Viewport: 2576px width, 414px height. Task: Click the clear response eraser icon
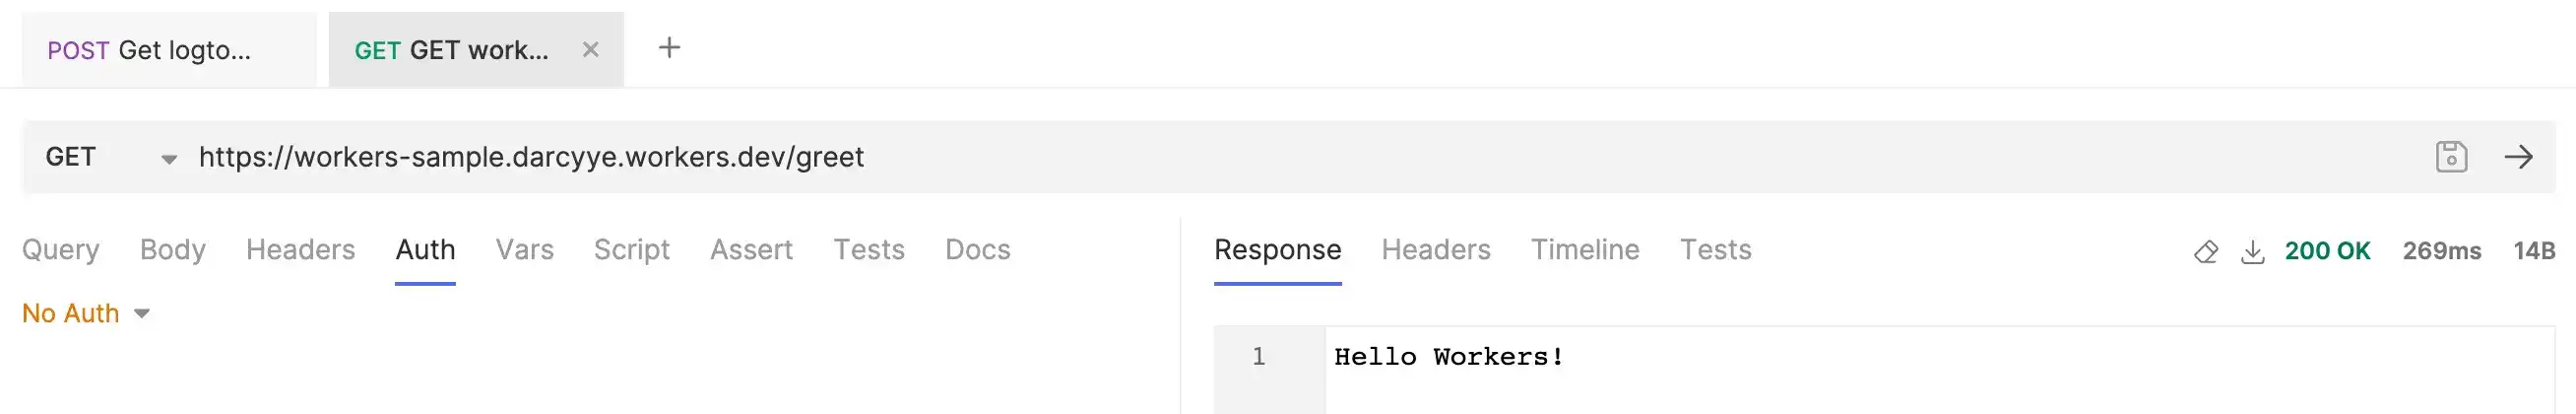point(2205,251)
